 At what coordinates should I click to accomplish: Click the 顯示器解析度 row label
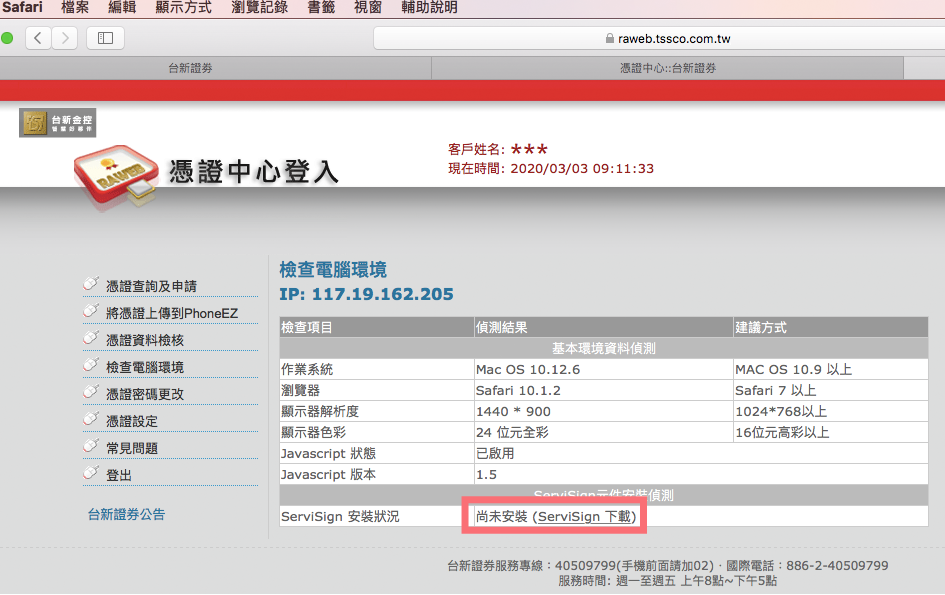point(320,412)
